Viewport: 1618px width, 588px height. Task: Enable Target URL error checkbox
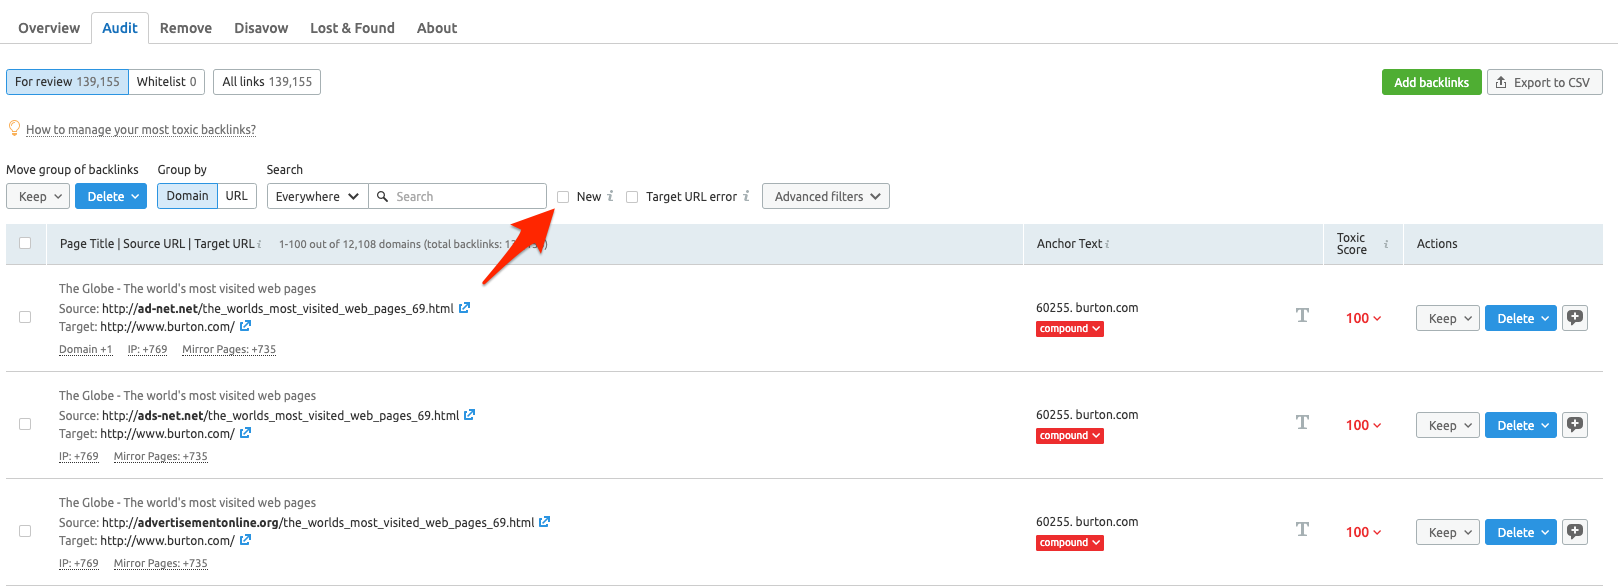click(632, 197)
